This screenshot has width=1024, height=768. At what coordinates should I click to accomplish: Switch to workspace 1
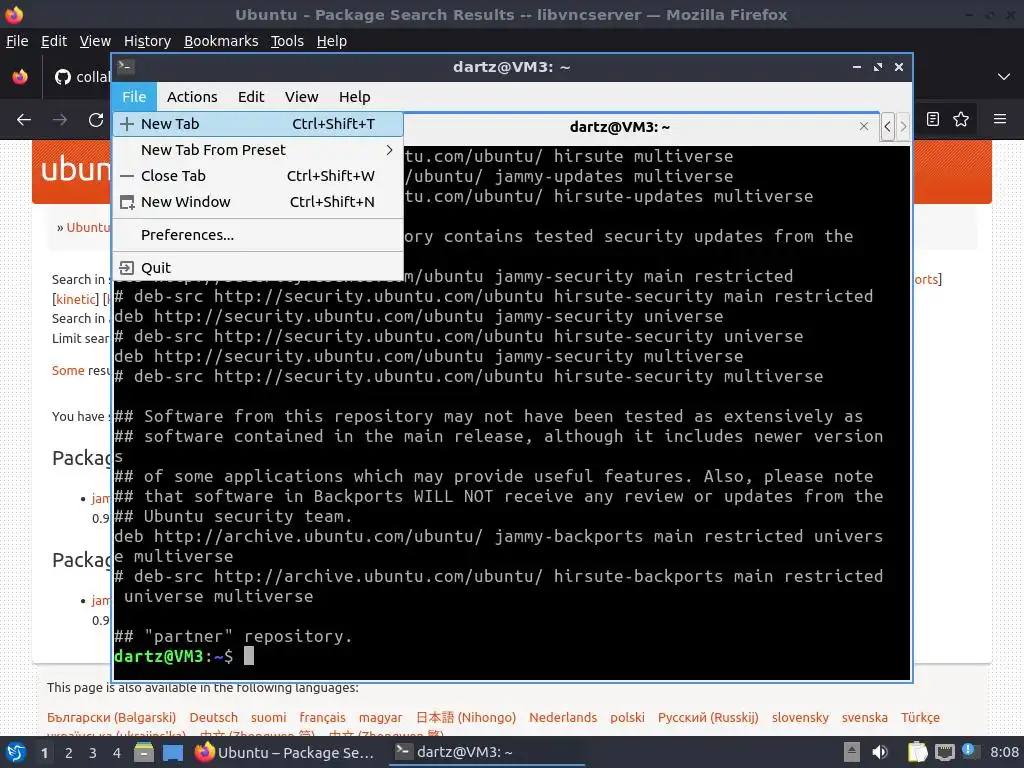(44, 753)
